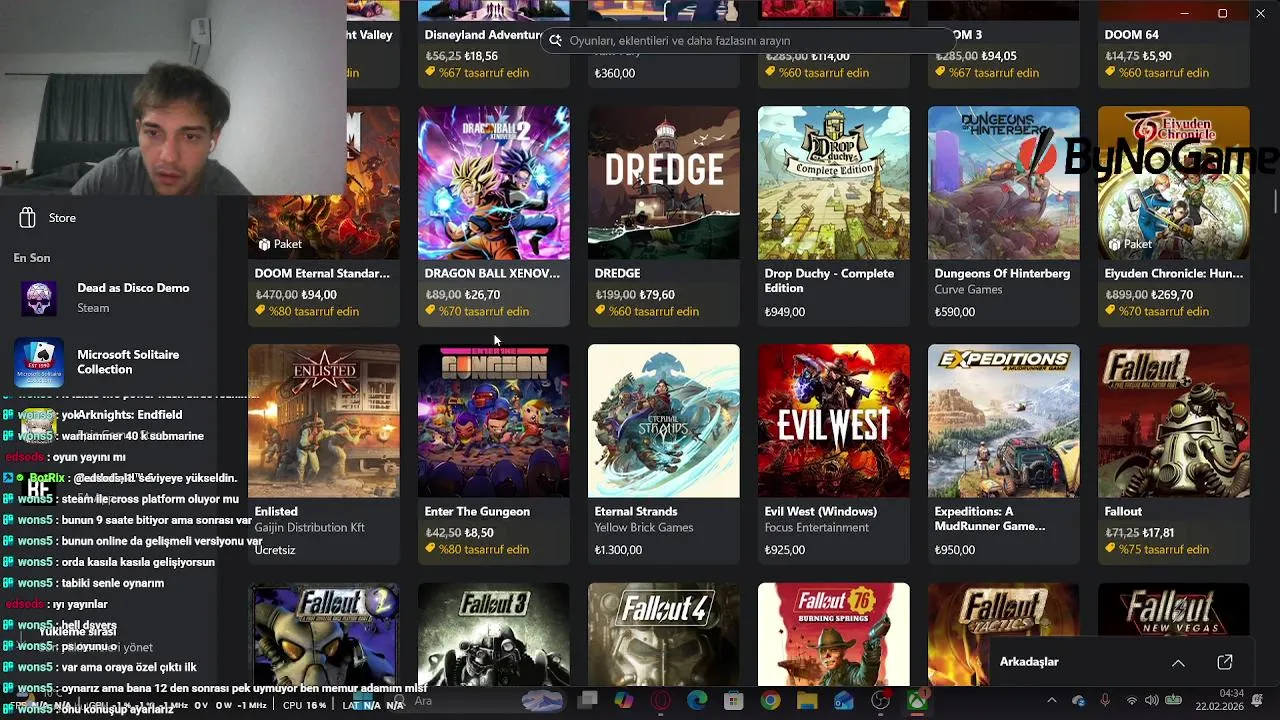Open Google Chrome from taskbar
The image size is (1280, 720).
click(x=770, y=701)
